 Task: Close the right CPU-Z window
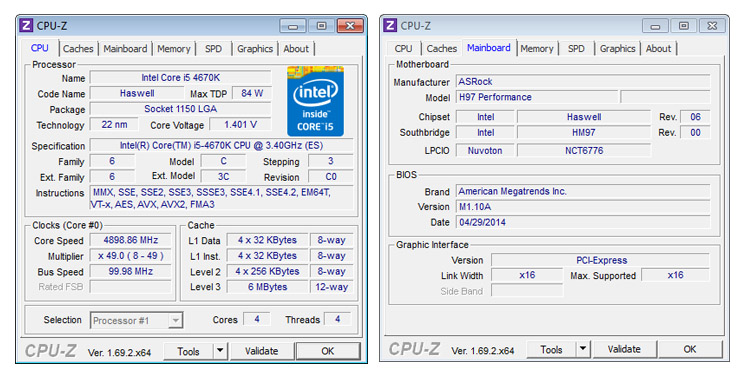pos(712,26)
